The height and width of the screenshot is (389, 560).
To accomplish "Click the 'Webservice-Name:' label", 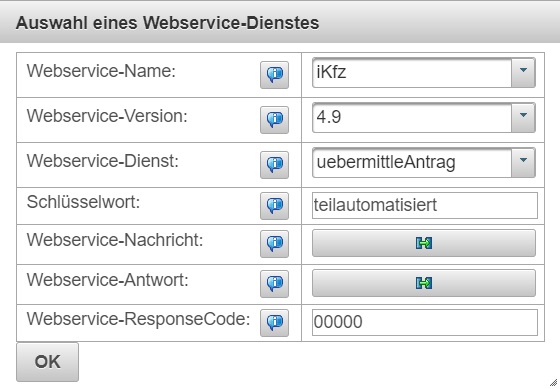I will click(x=101, y=71).
